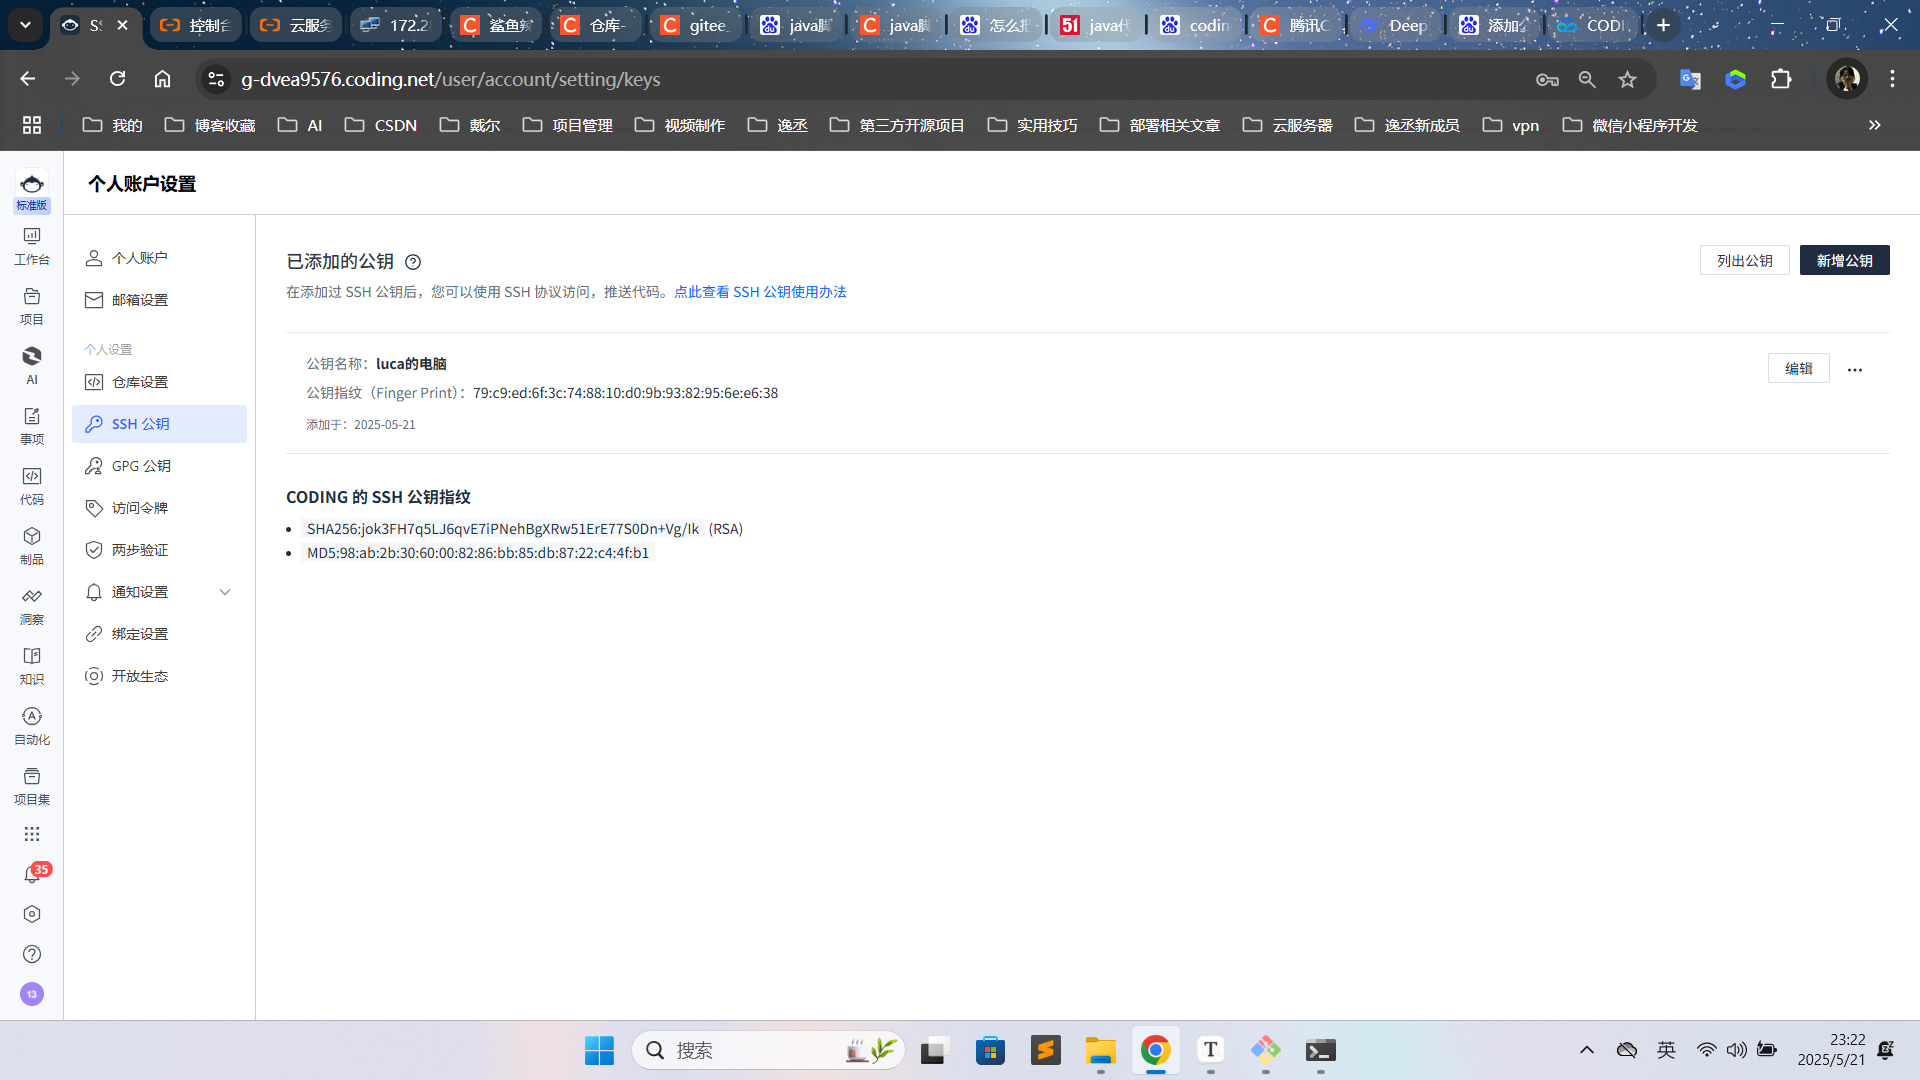
Task: Select GPG 公钥 in settings menu
Action: pyautogui.click(x=141, y=466)
